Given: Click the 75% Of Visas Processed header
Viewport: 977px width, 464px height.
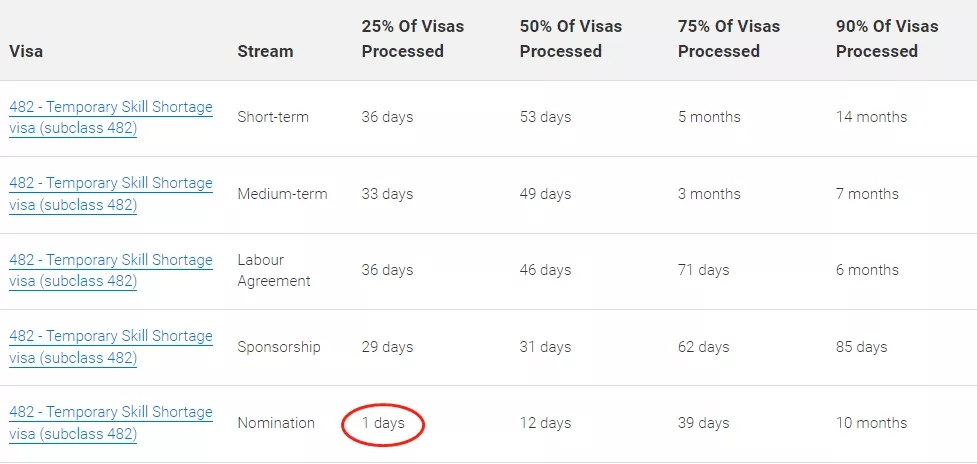Looking at the screenshot, I should pos(728,38).
